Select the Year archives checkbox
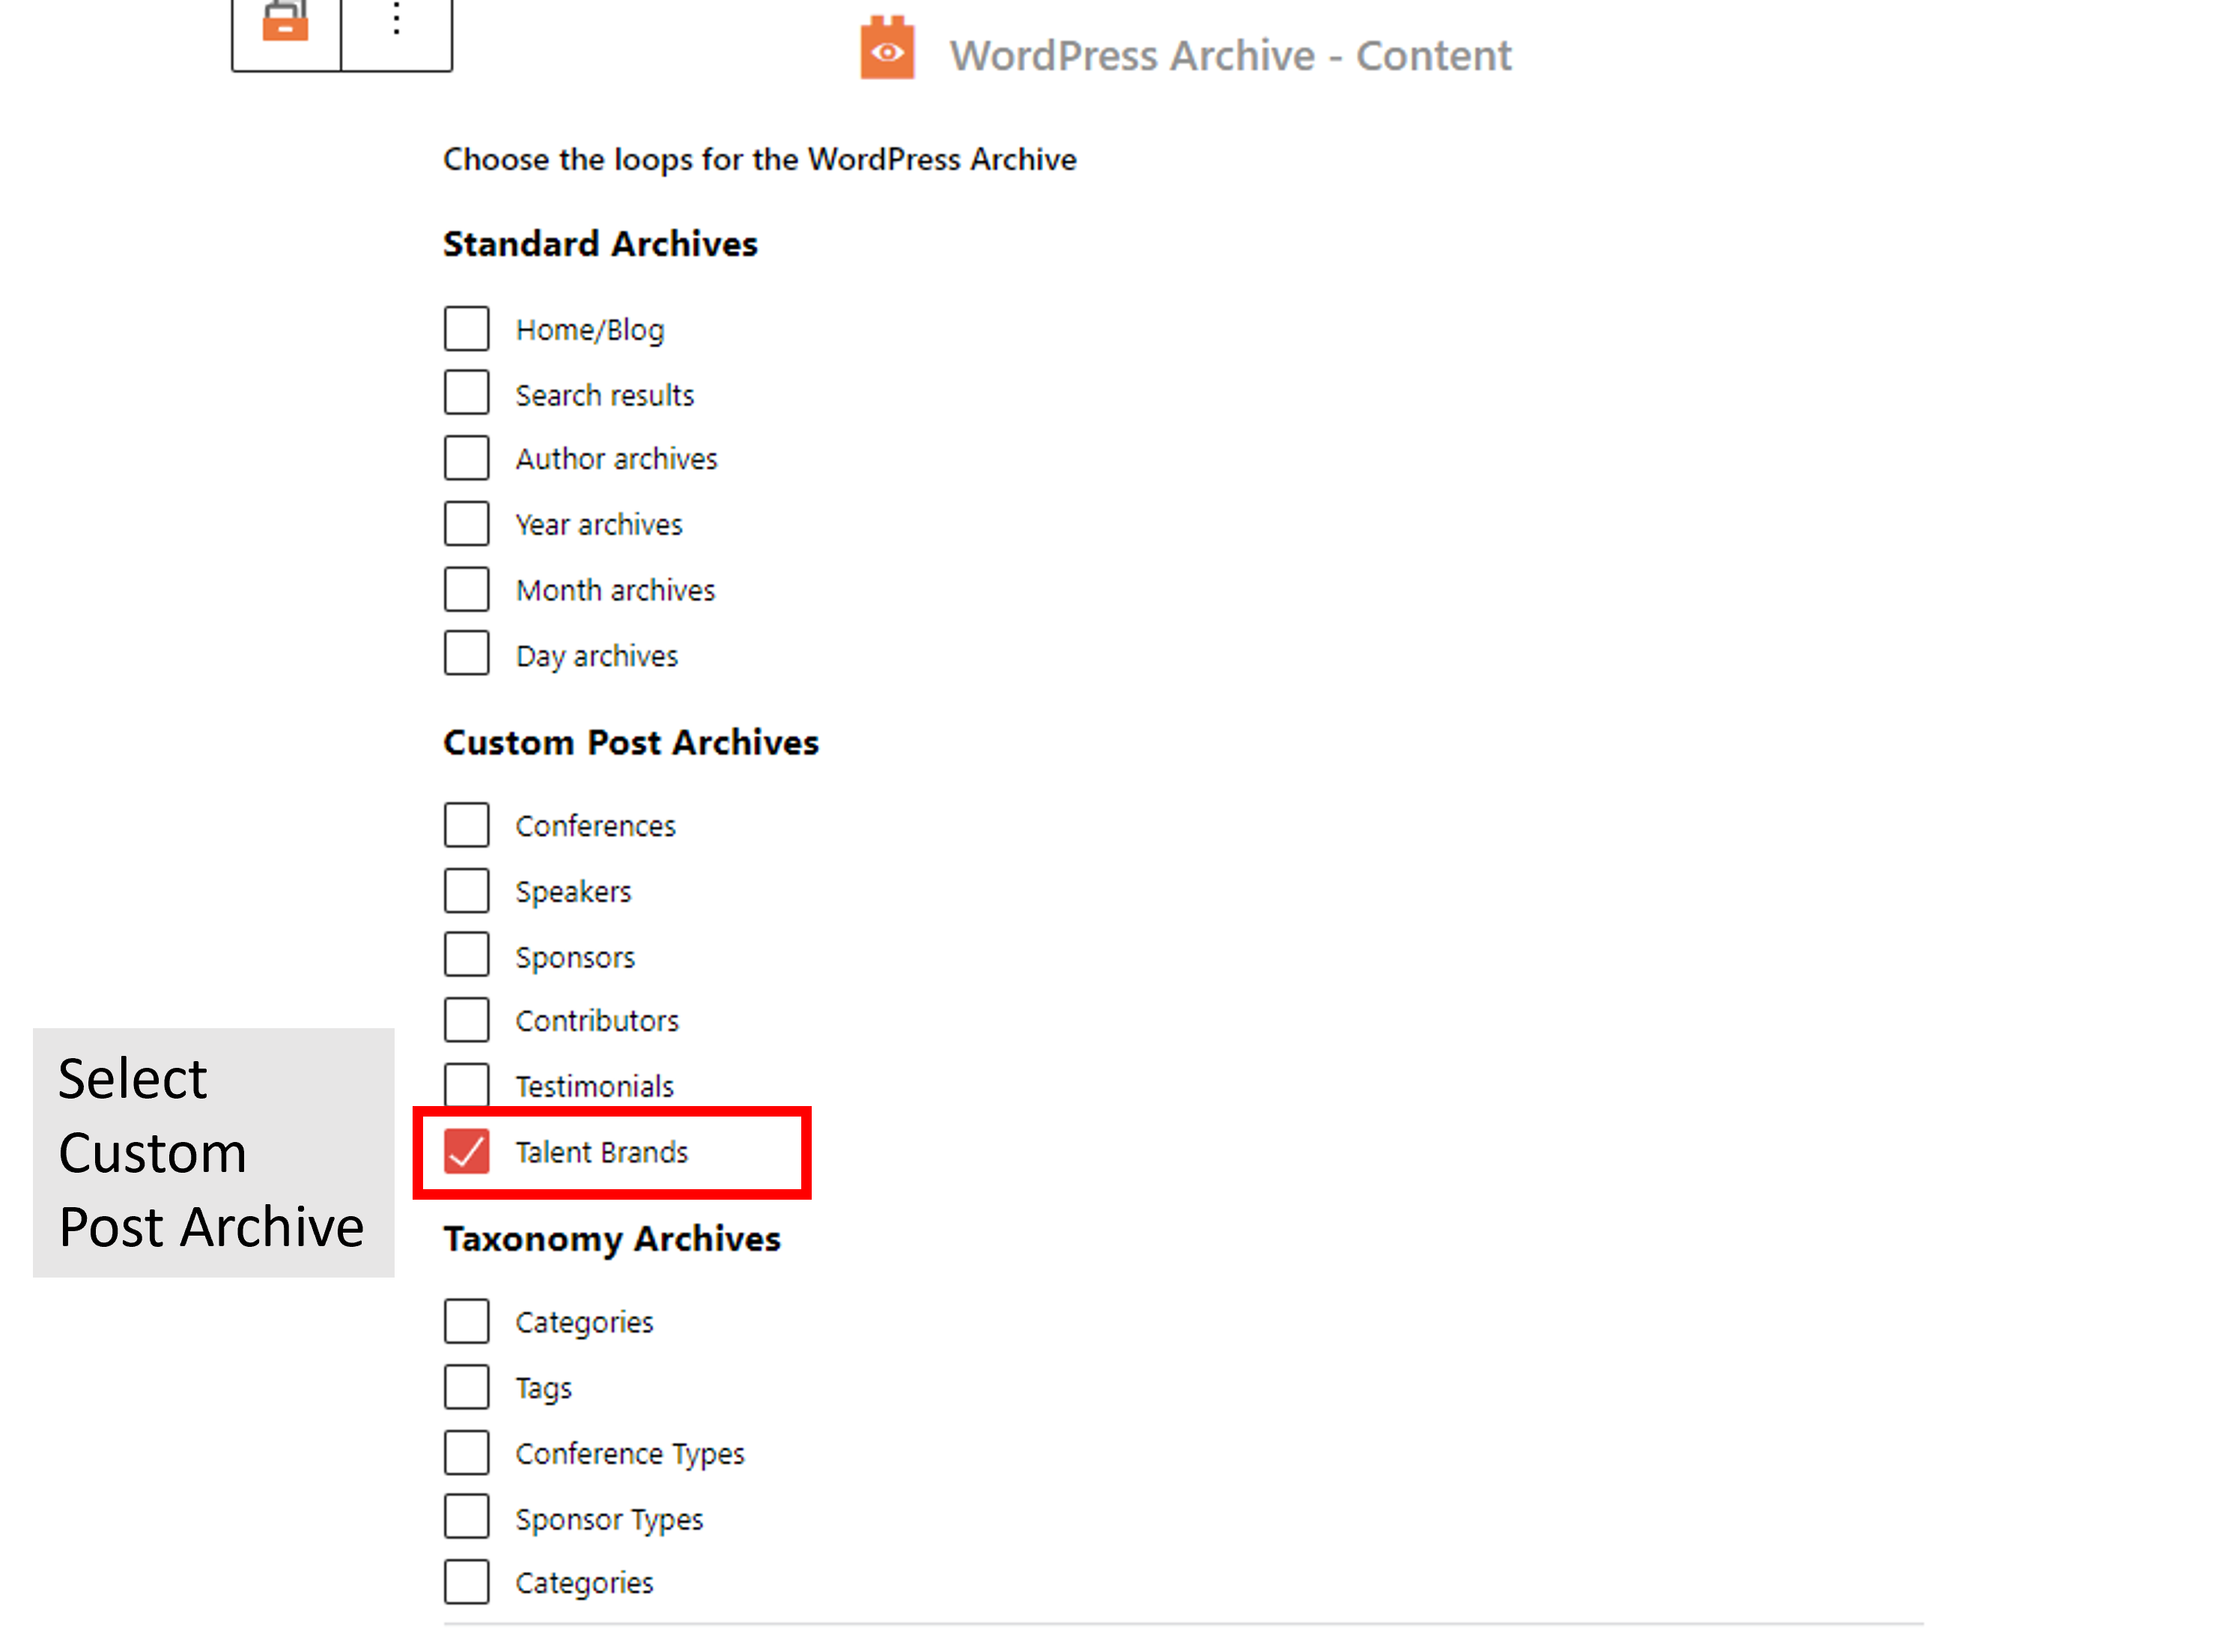 (x=467, y=523)
